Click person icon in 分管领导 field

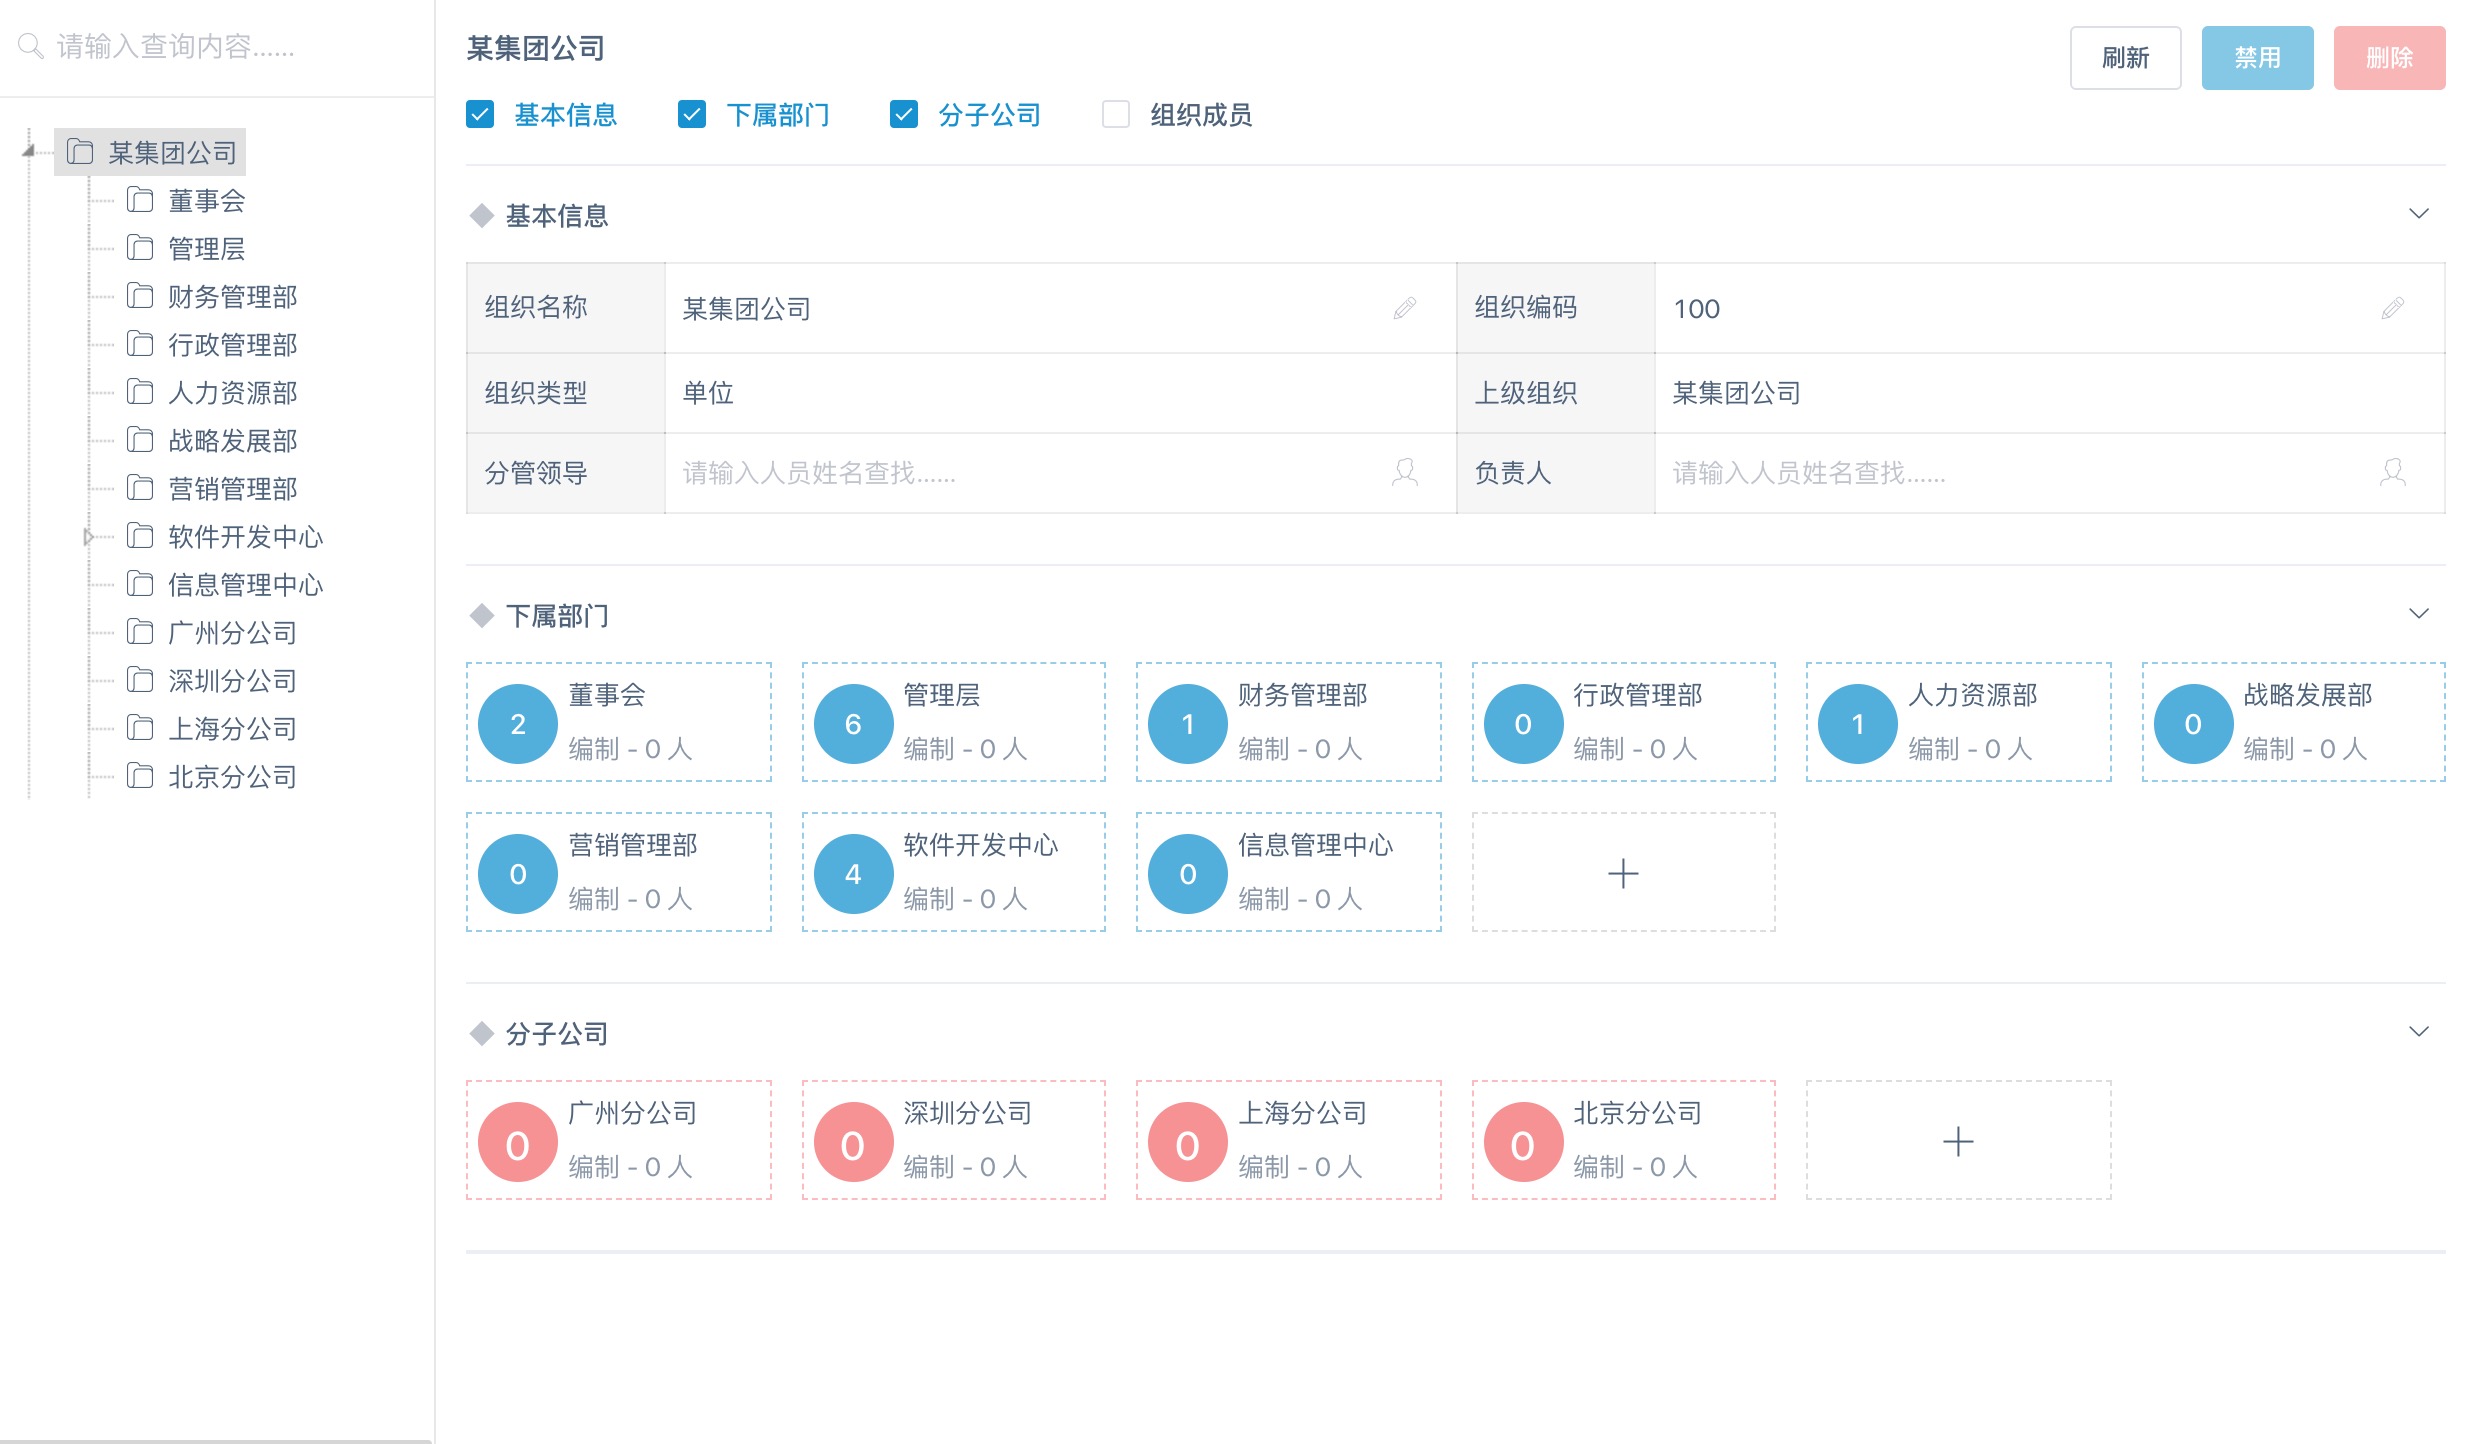1404,472
